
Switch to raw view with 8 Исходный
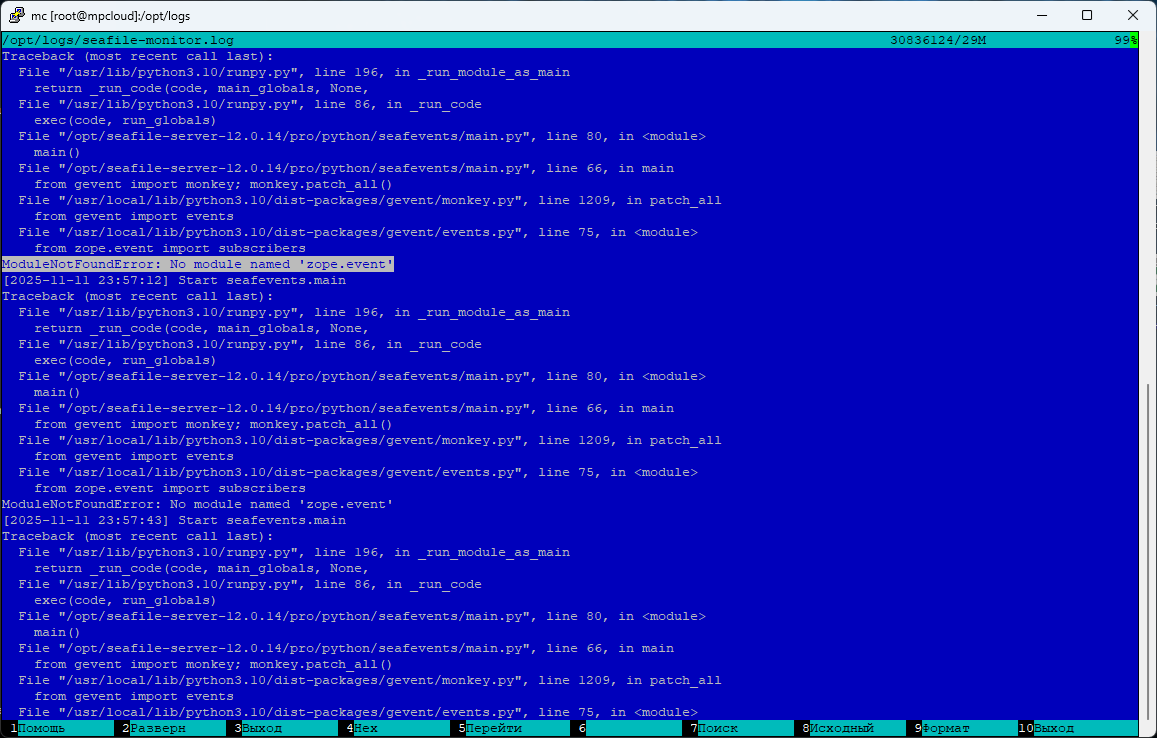point(841,728)
